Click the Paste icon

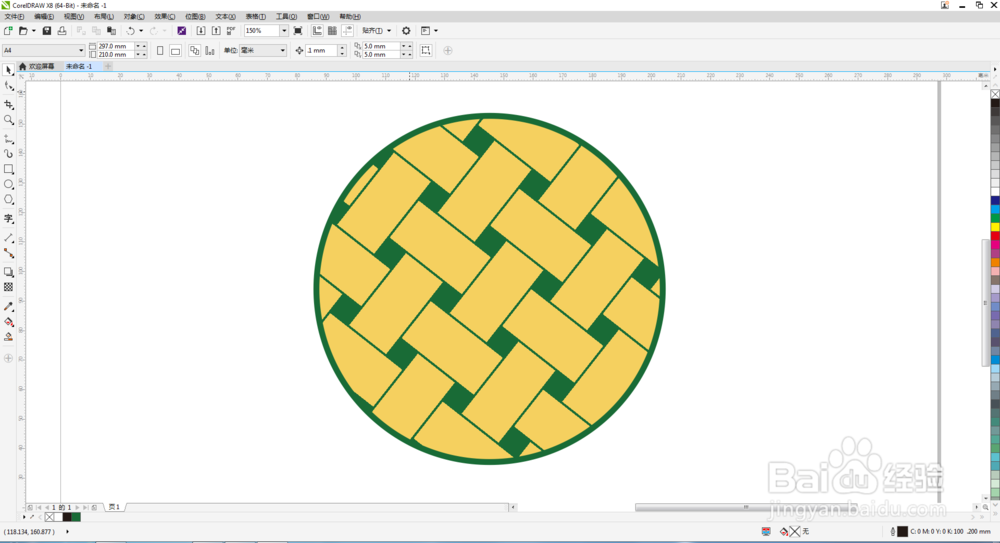[112, 31]
